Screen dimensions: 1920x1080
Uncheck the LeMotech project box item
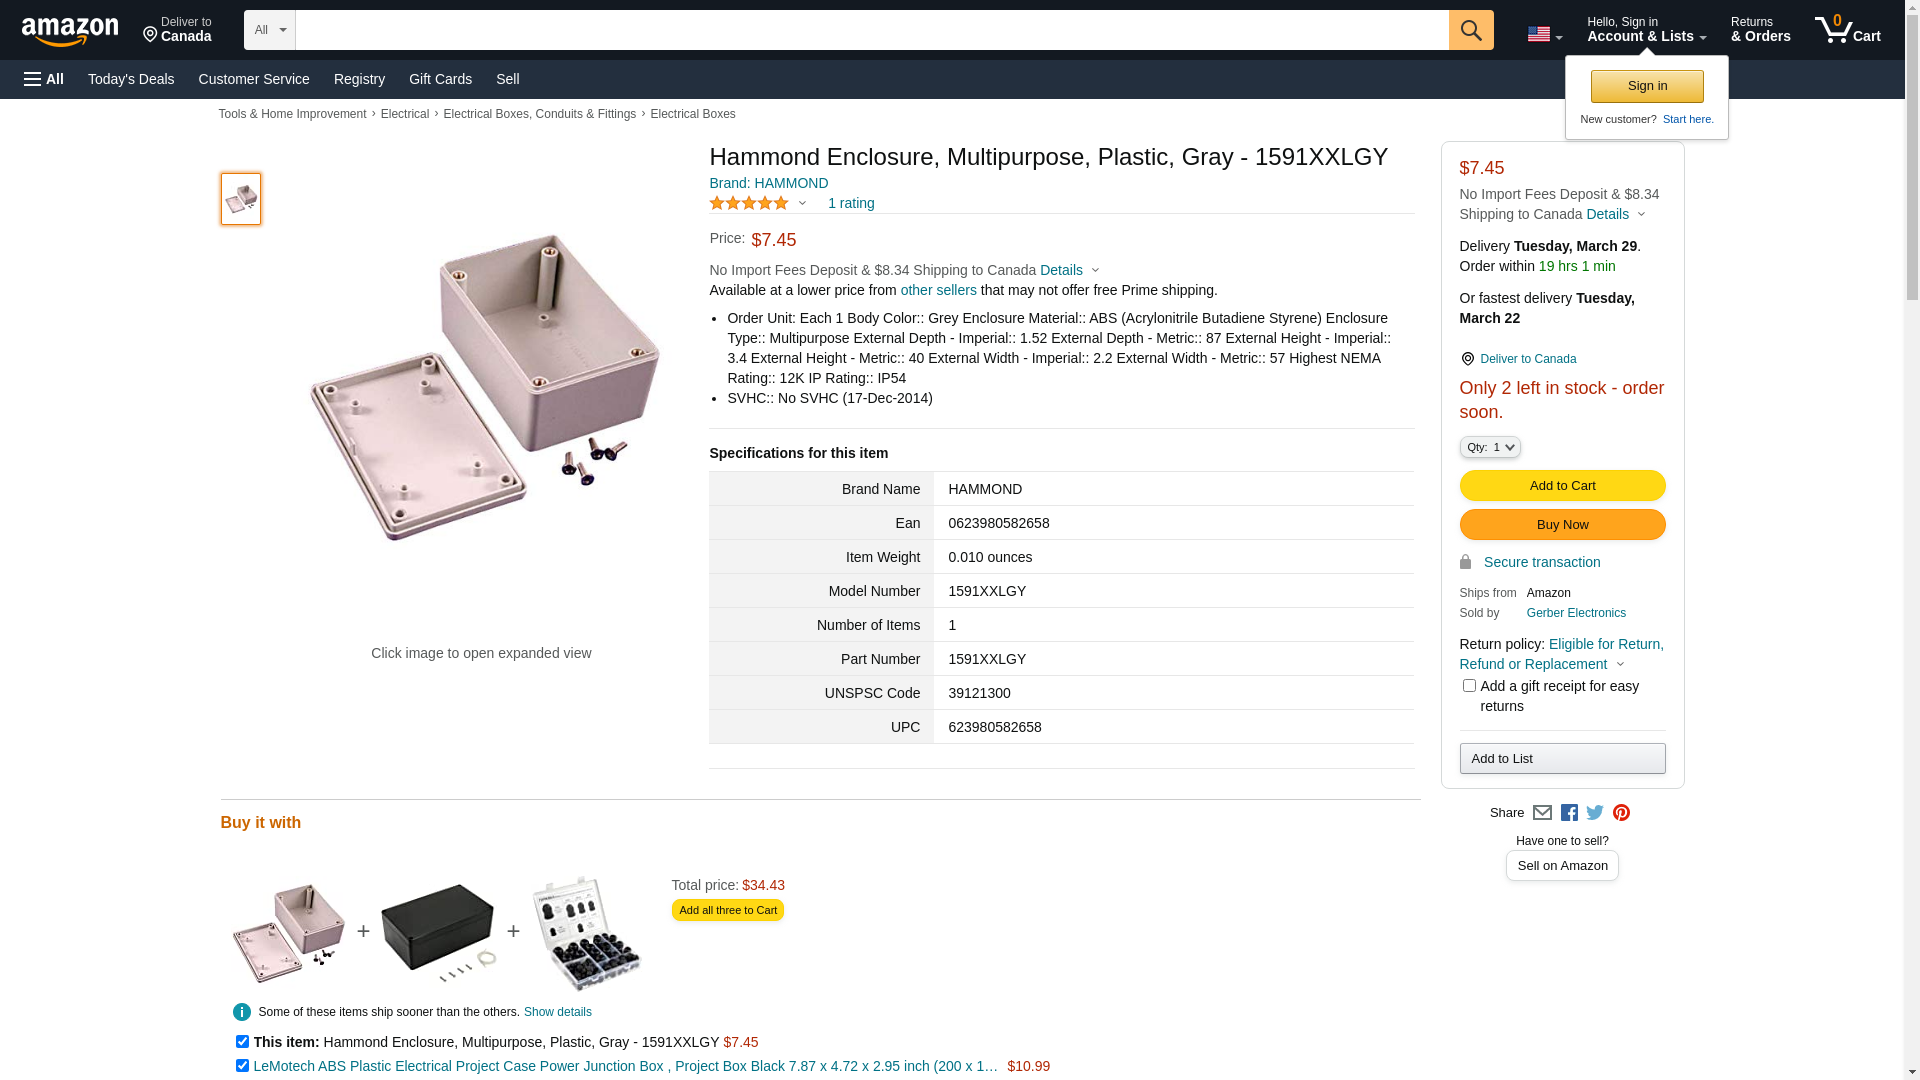[x=242, y=1066]
